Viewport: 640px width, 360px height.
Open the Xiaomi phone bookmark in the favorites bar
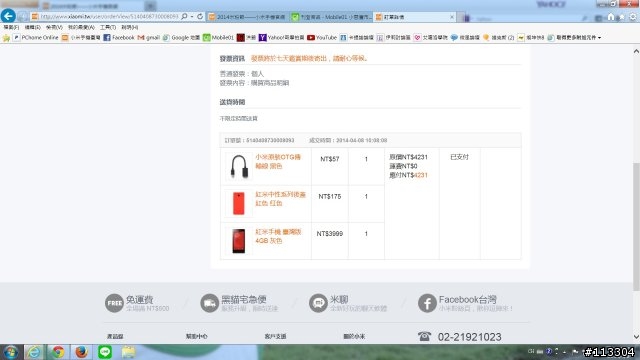pos(81,38)
